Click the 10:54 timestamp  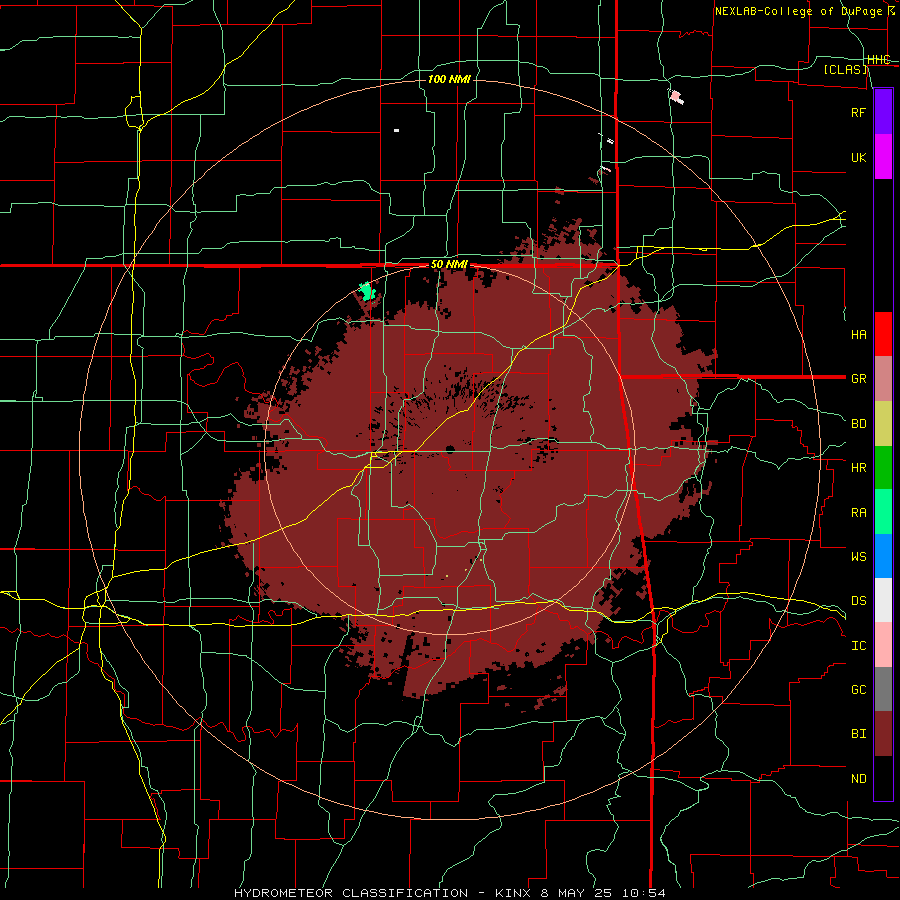[643, 893]
